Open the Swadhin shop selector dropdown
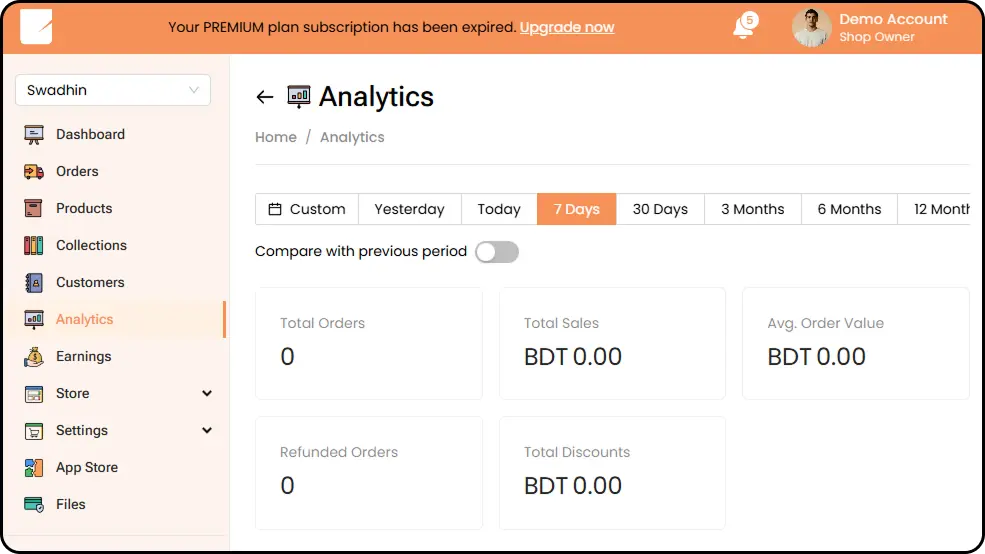The image size is (985, 554). click(113, 90)
